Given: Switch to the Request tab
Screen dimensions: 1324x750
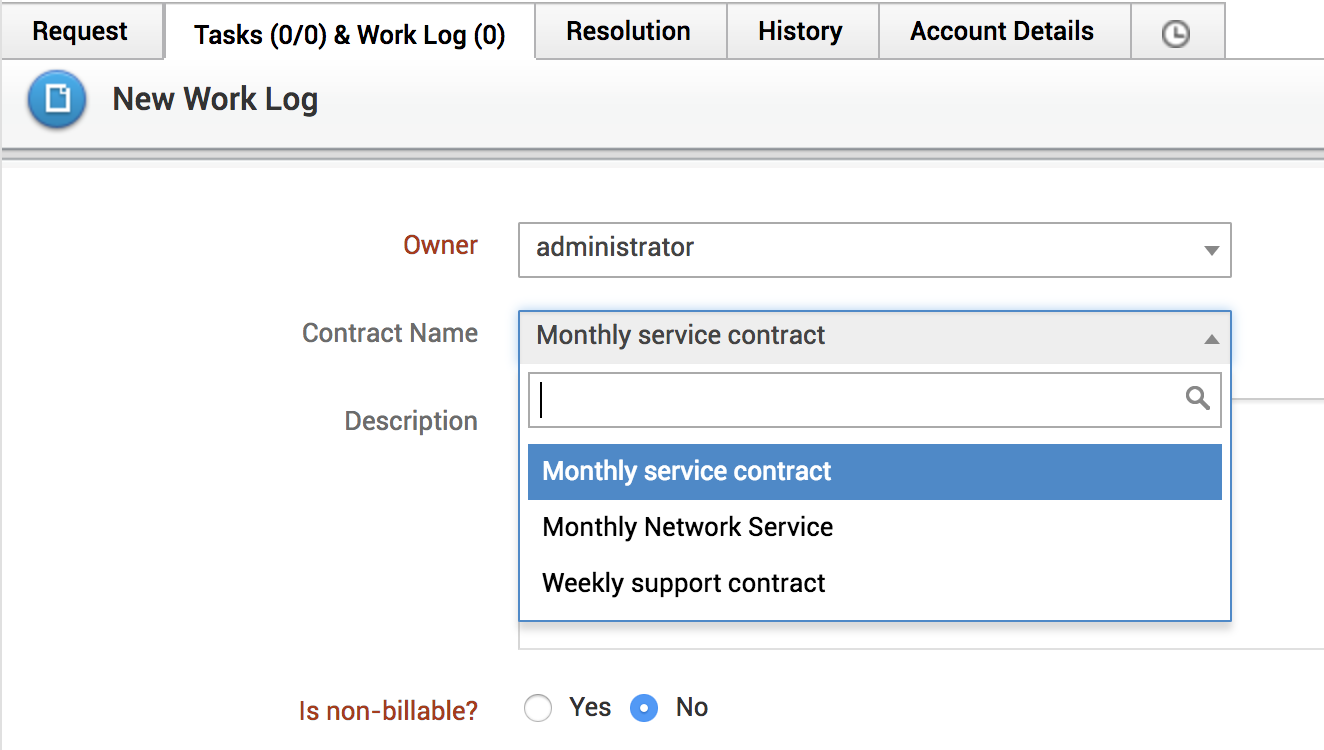Looking at the screenshot, I should point(80,32).
